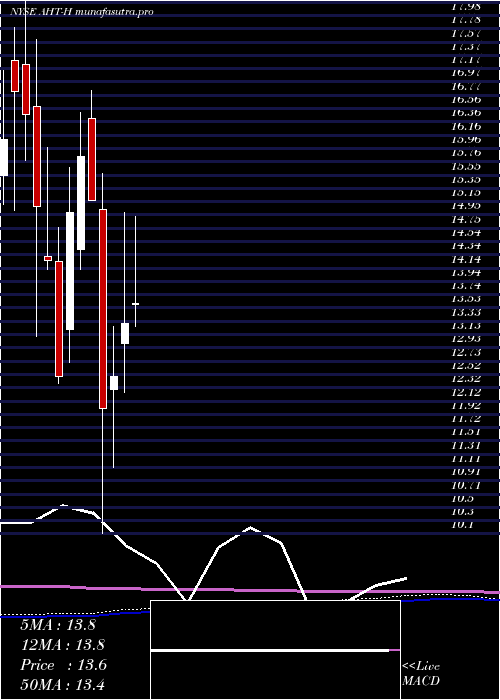Click the 12MA : 13.8 readout
Screen dimensions: 500x700
coord(62,645)
